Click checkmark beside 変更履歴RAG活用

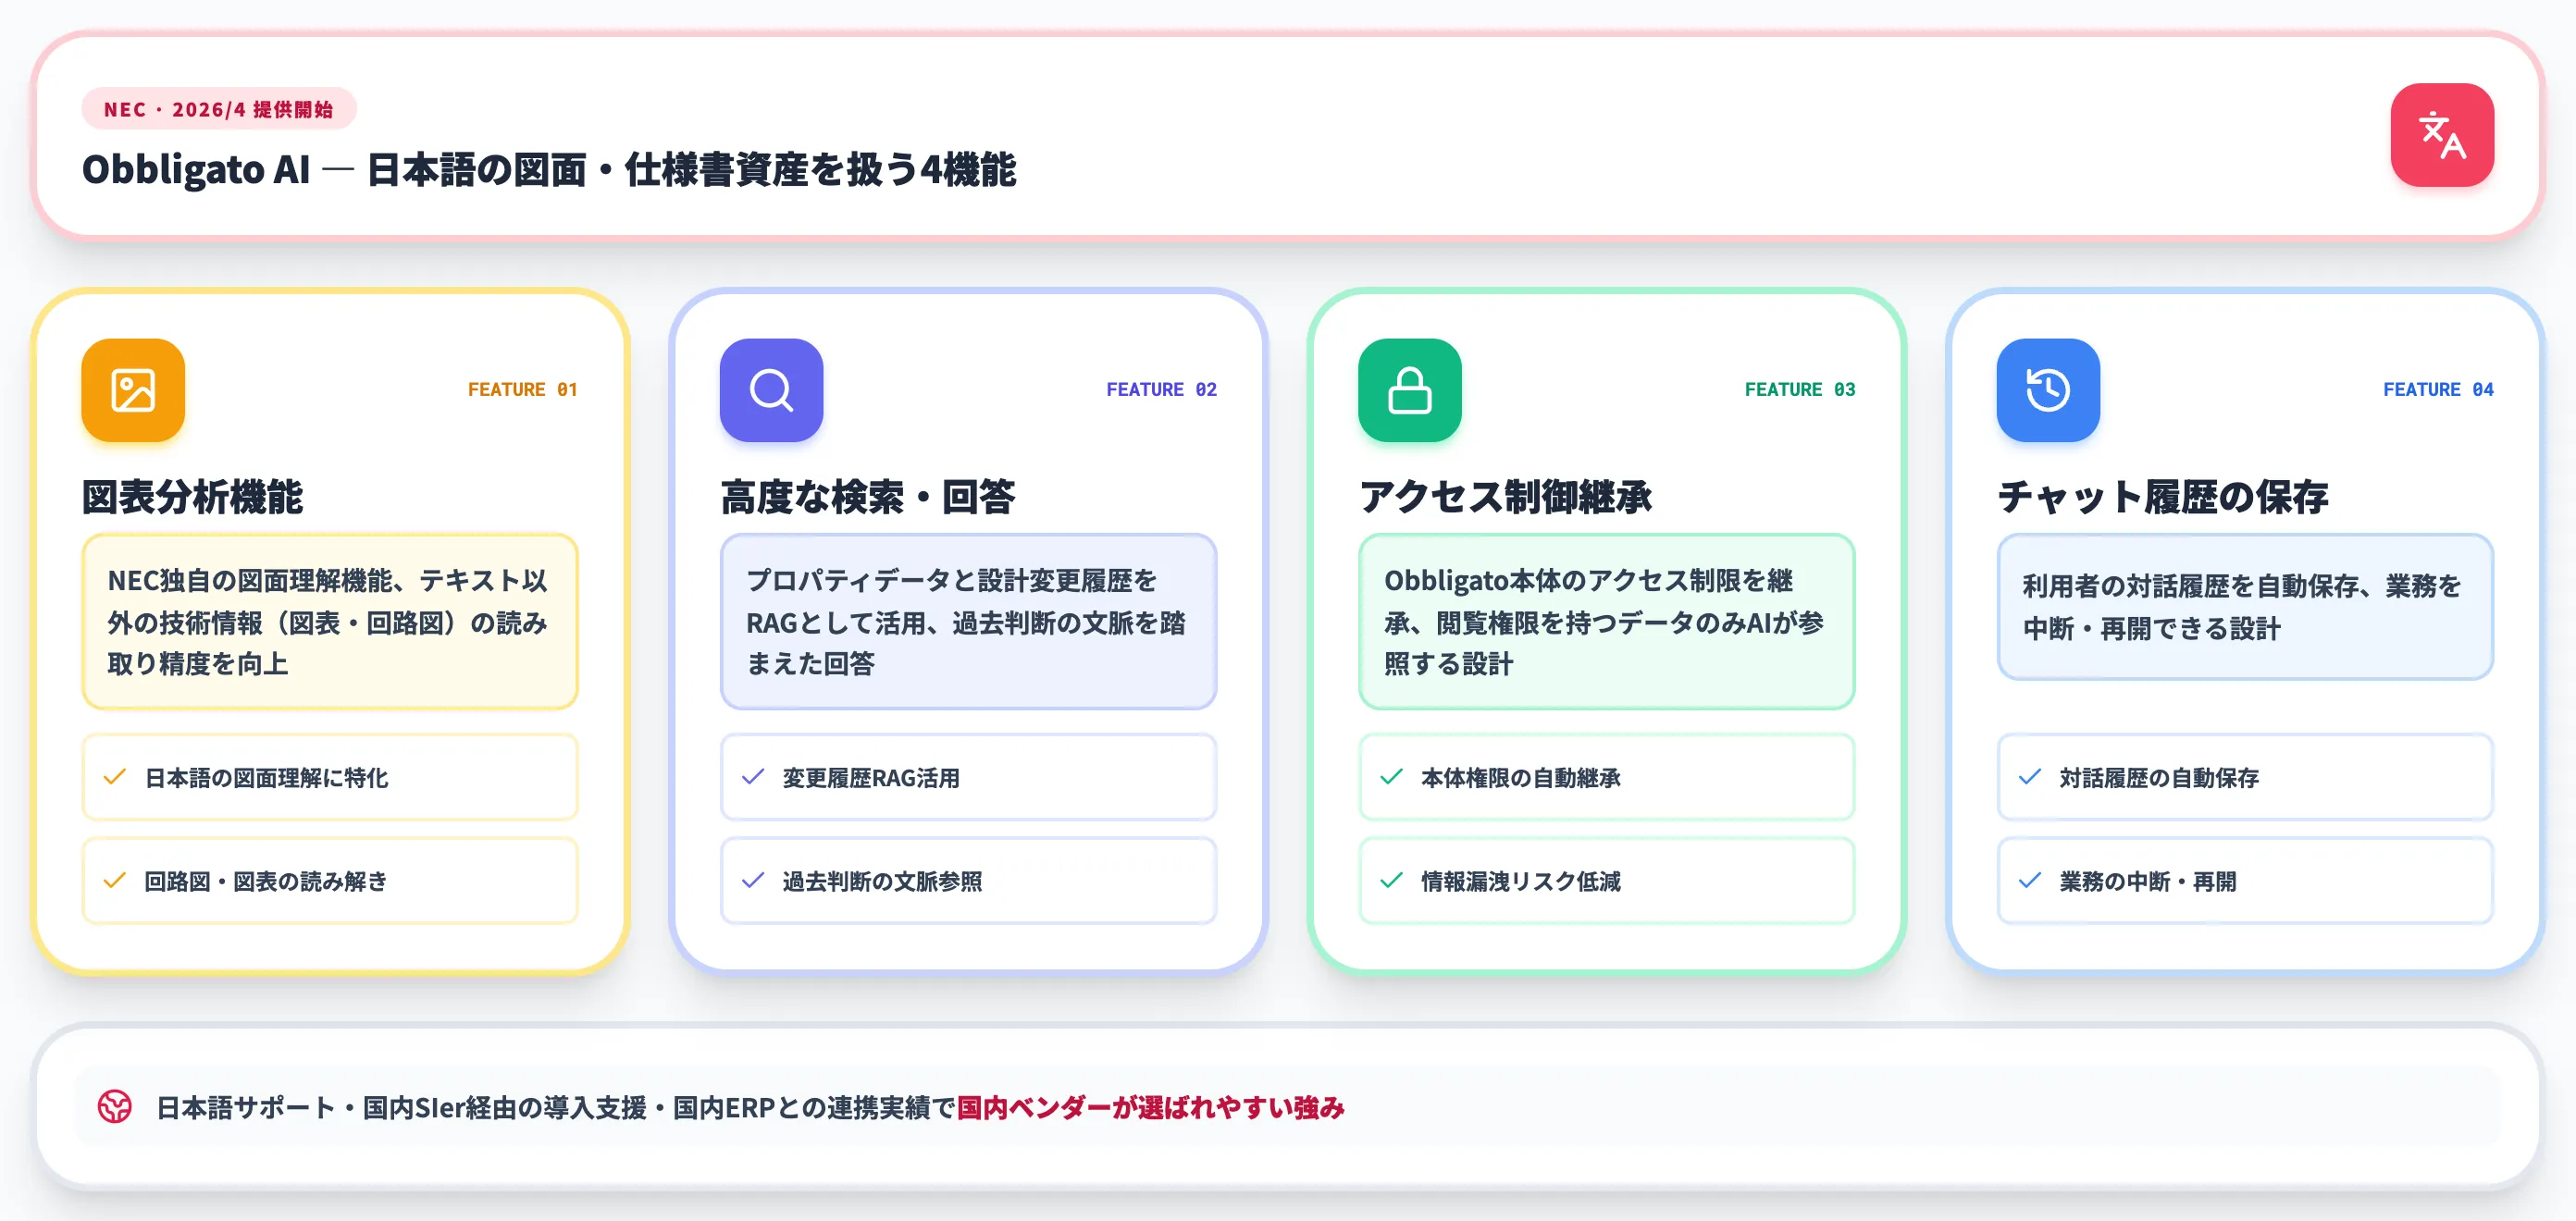753,777
